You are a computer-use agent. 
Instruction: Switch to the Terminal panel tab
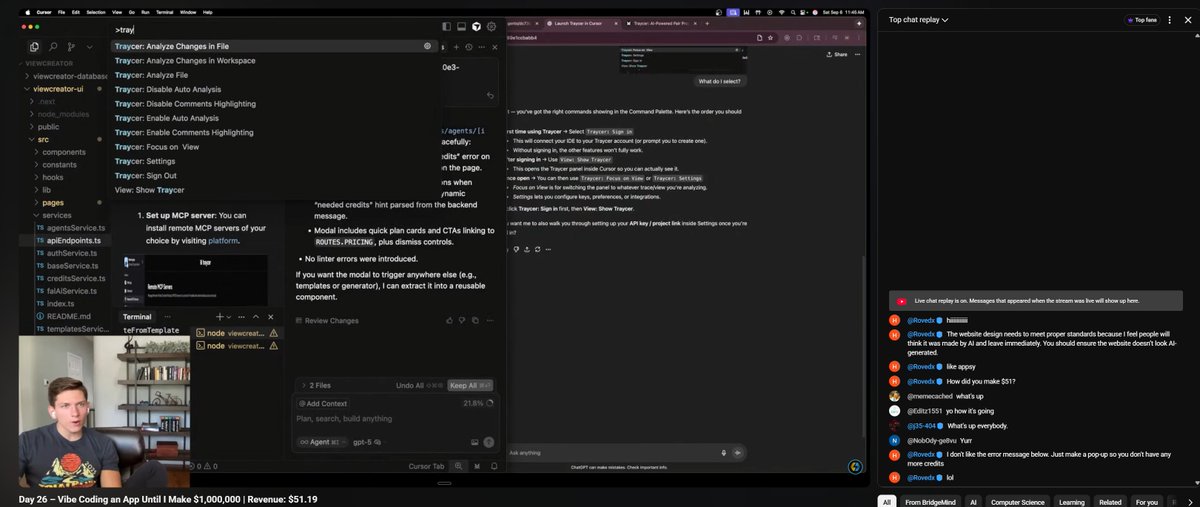coord(137,316)
